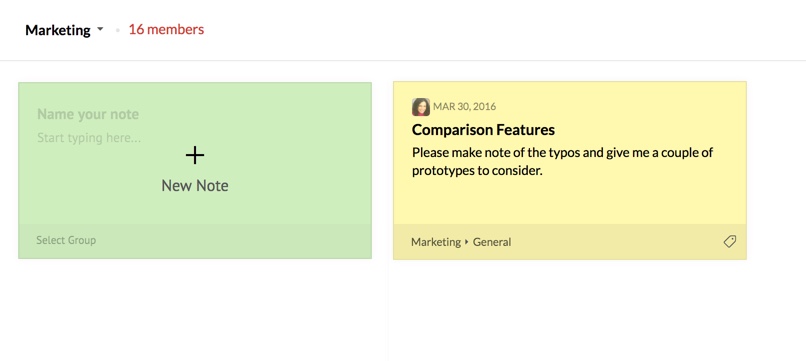
Task: Click the note text about typos
Action: click(562, 161)
